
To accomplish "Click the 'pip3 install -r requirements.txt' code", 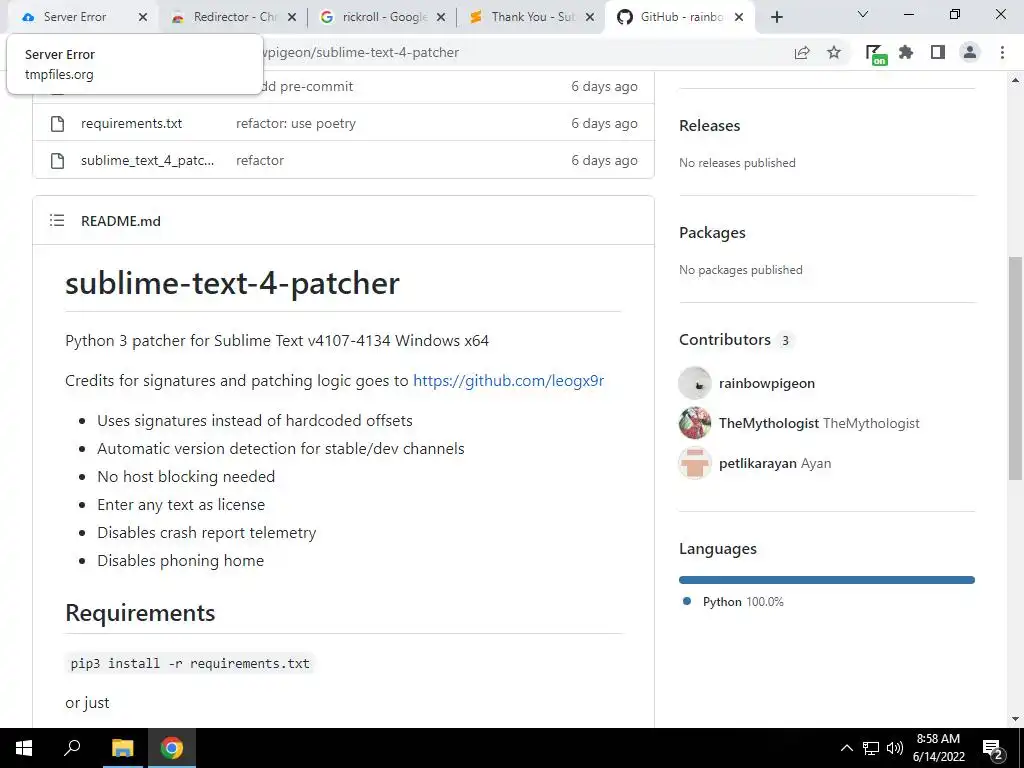I will click(x=190, y=664).
